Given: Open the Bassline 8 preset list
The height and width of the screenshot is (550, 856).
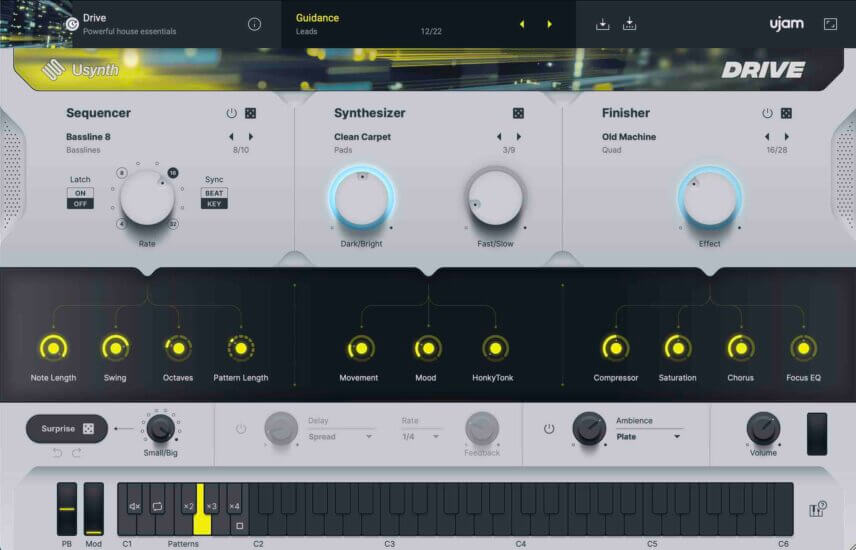Looking at the screenshot, I should (x=88, y=137).
